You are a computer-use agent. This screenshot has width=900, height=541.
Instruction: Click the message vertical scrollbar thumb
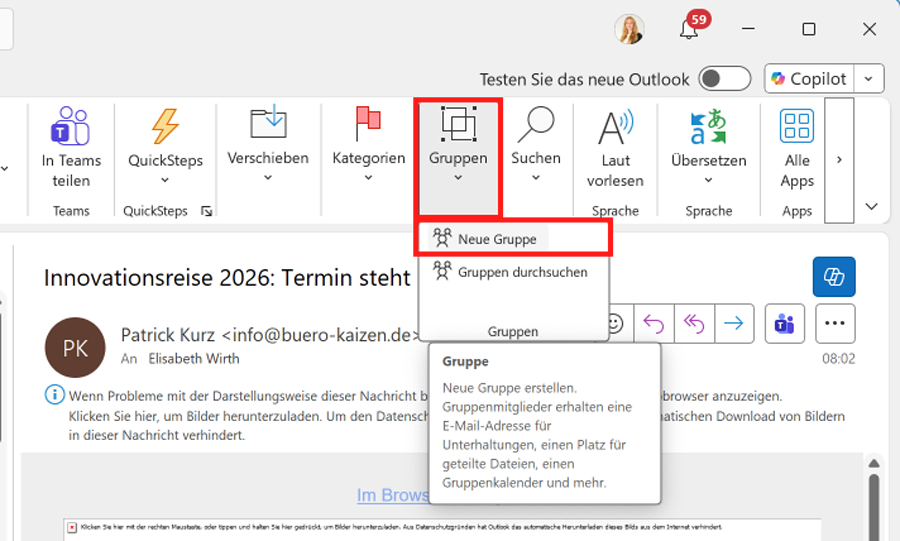pyautogui.click(x=874, y=507)
